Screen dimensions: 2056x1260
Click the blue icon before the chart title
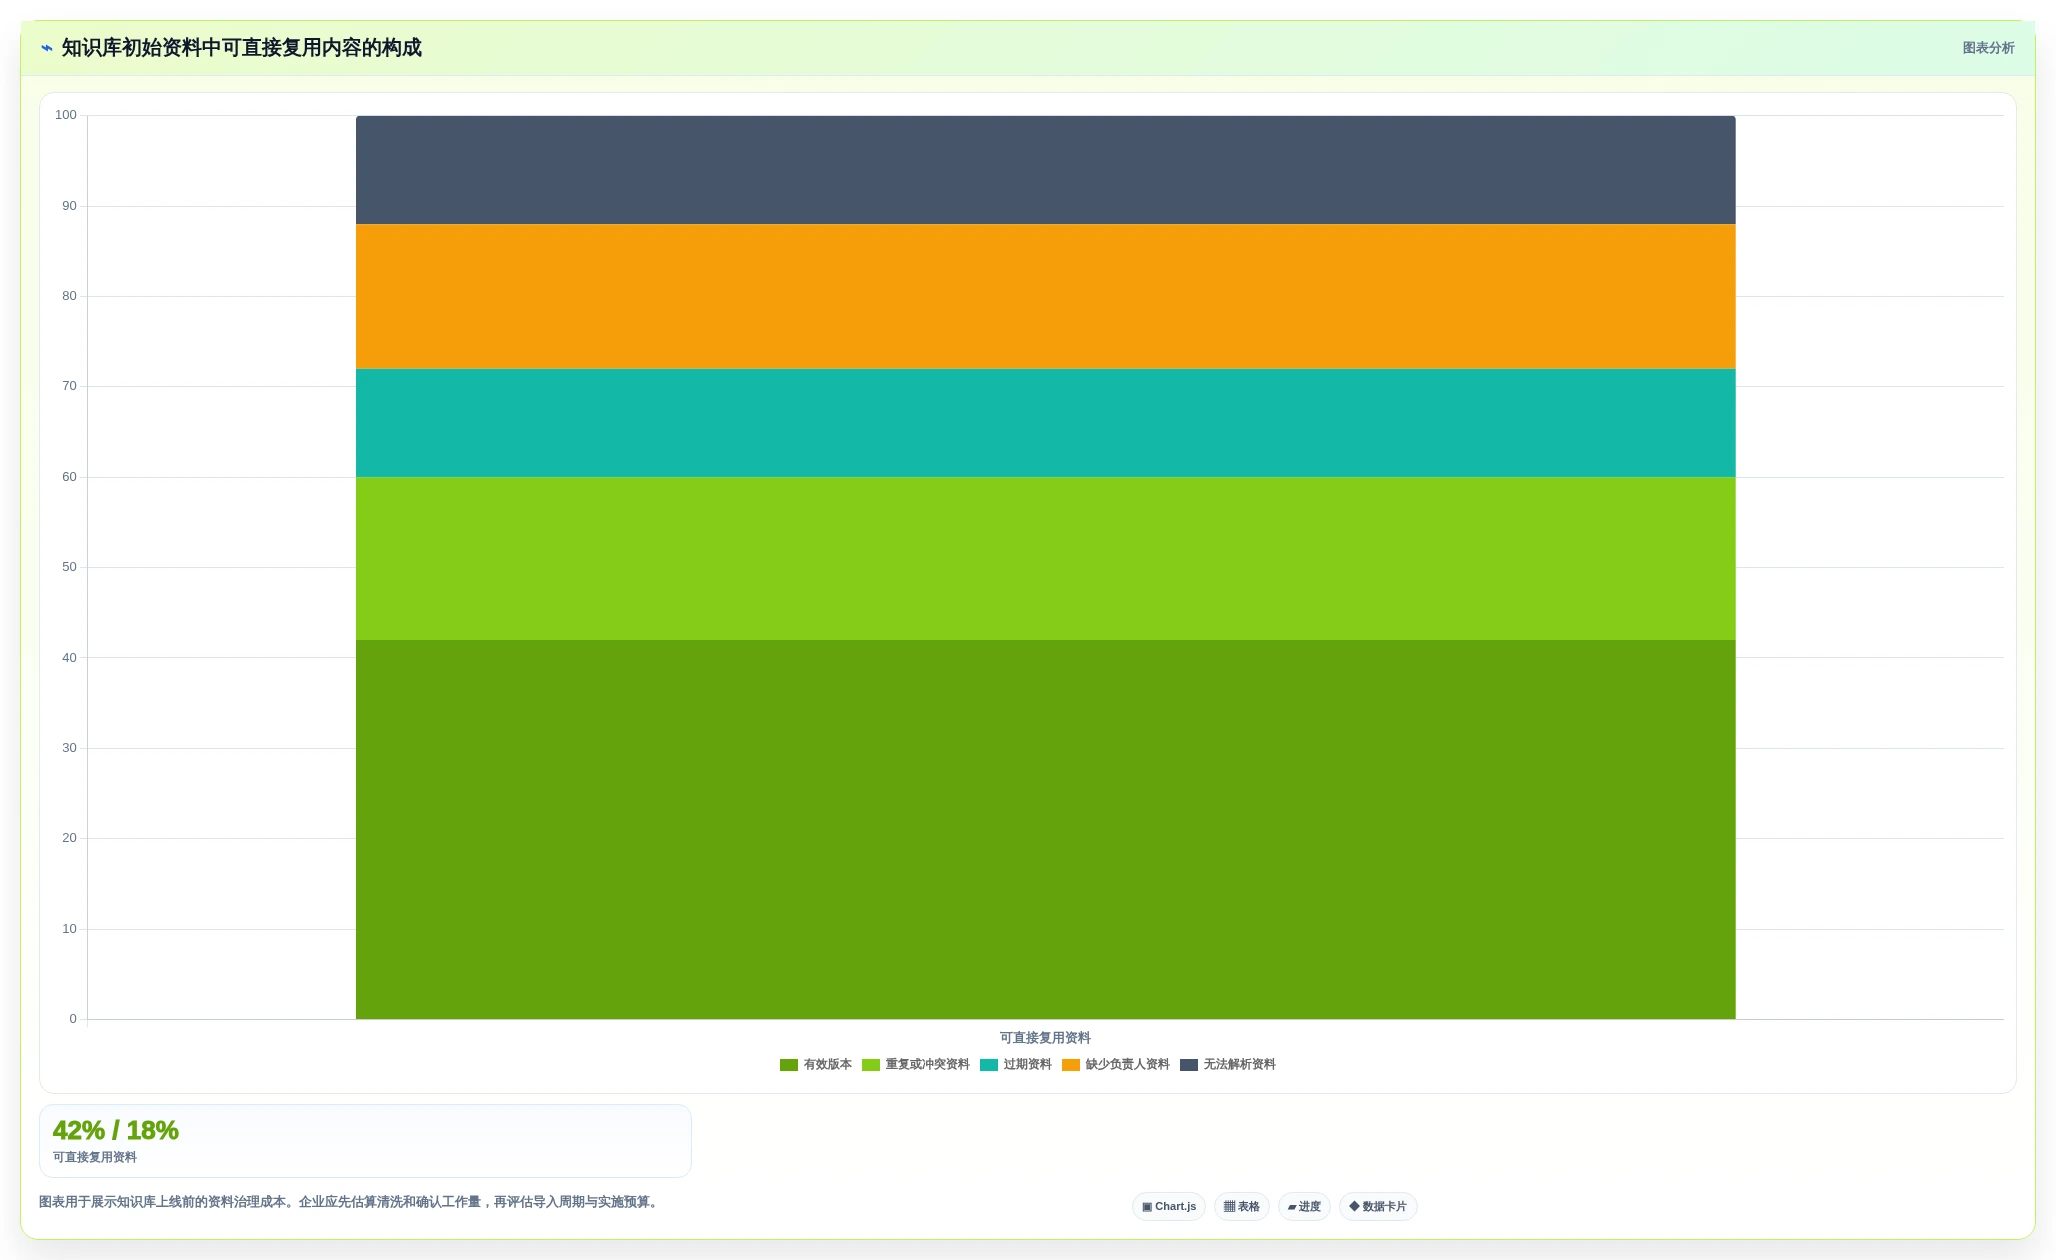[x=47, y=48]
